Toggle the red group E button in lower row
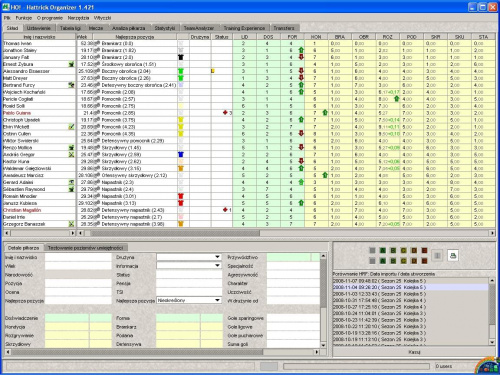 coord(424,261)
